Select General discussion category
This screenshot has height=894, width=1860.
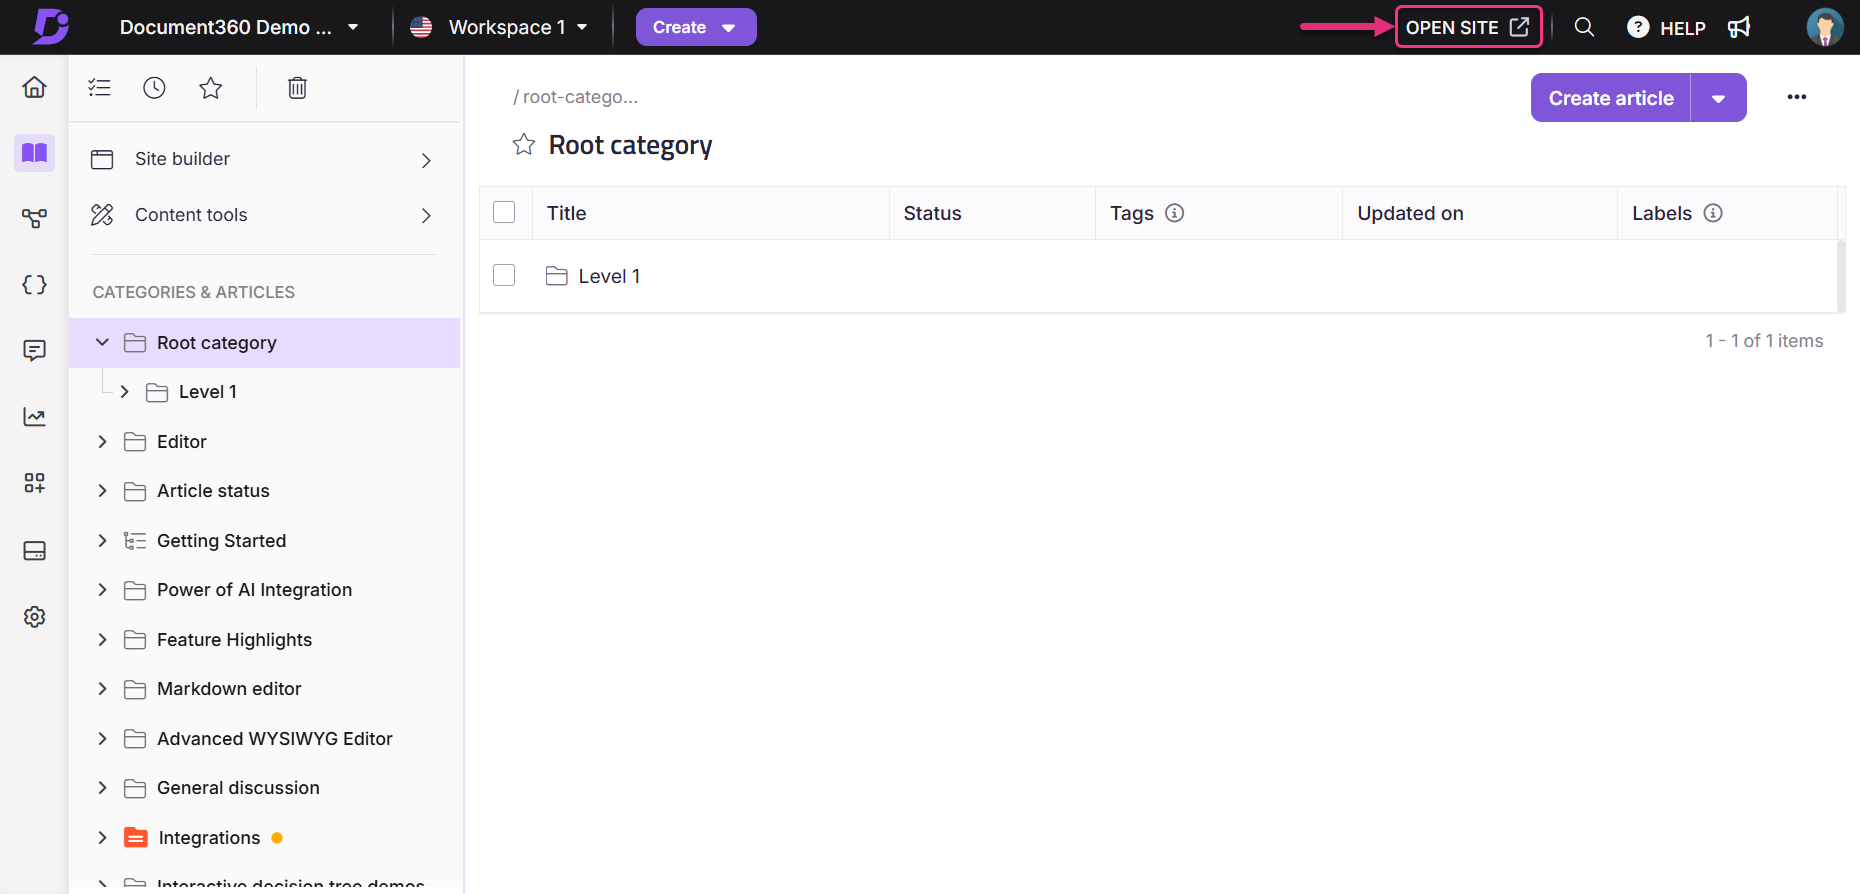(238, 788)
